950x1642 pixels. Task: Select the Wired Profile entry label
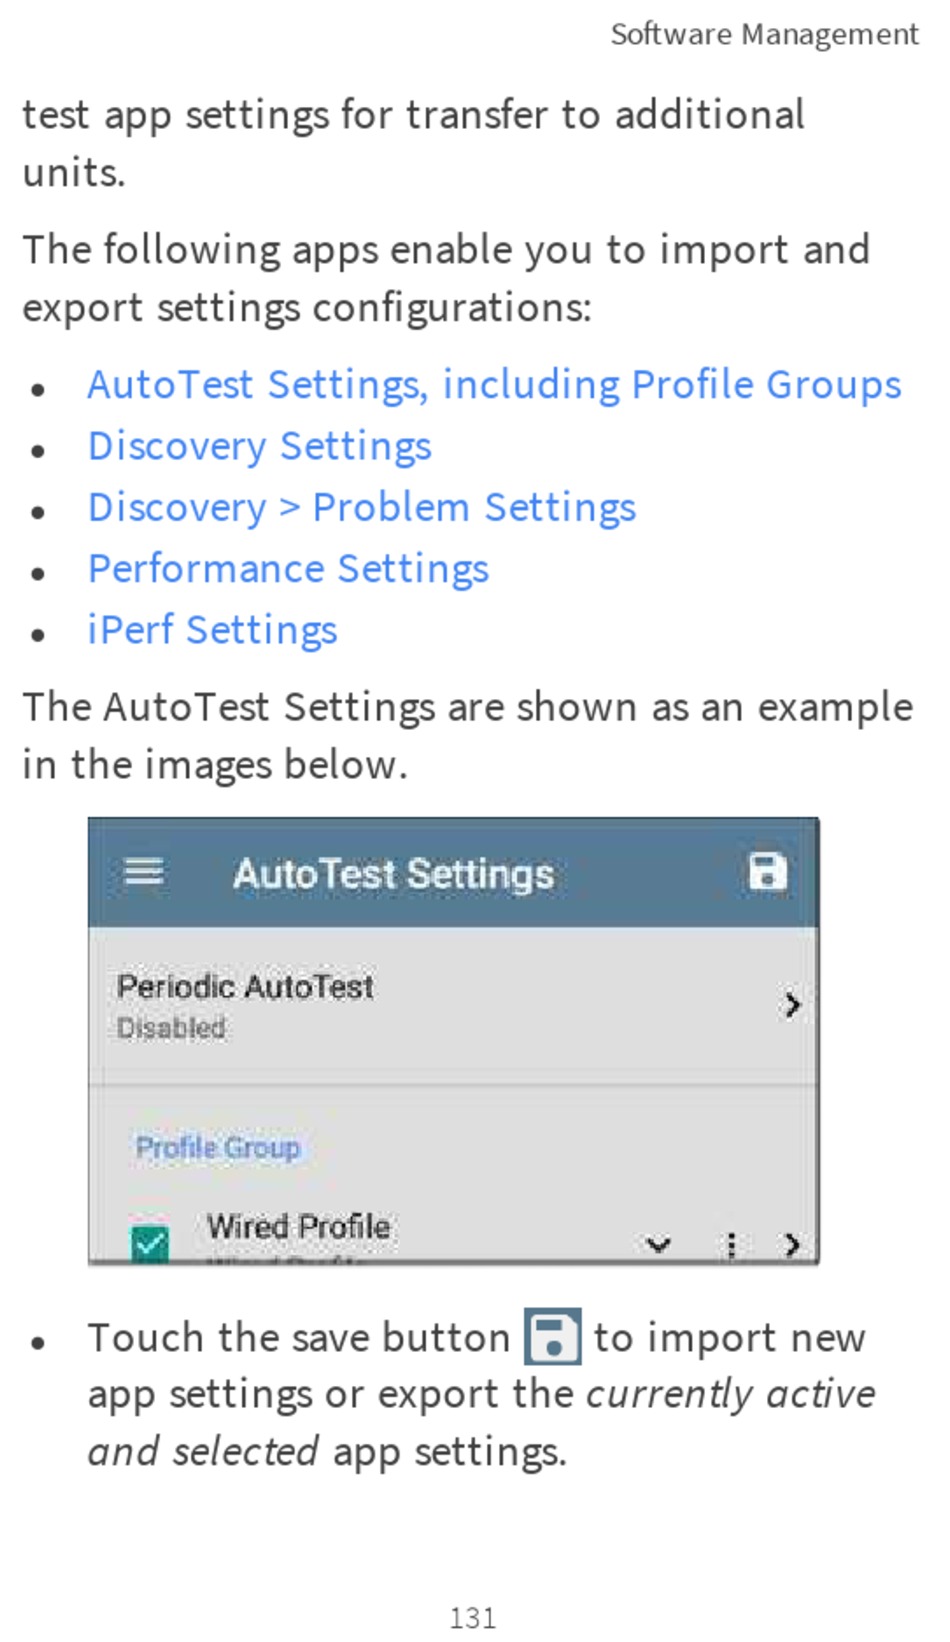(299, 1227)
